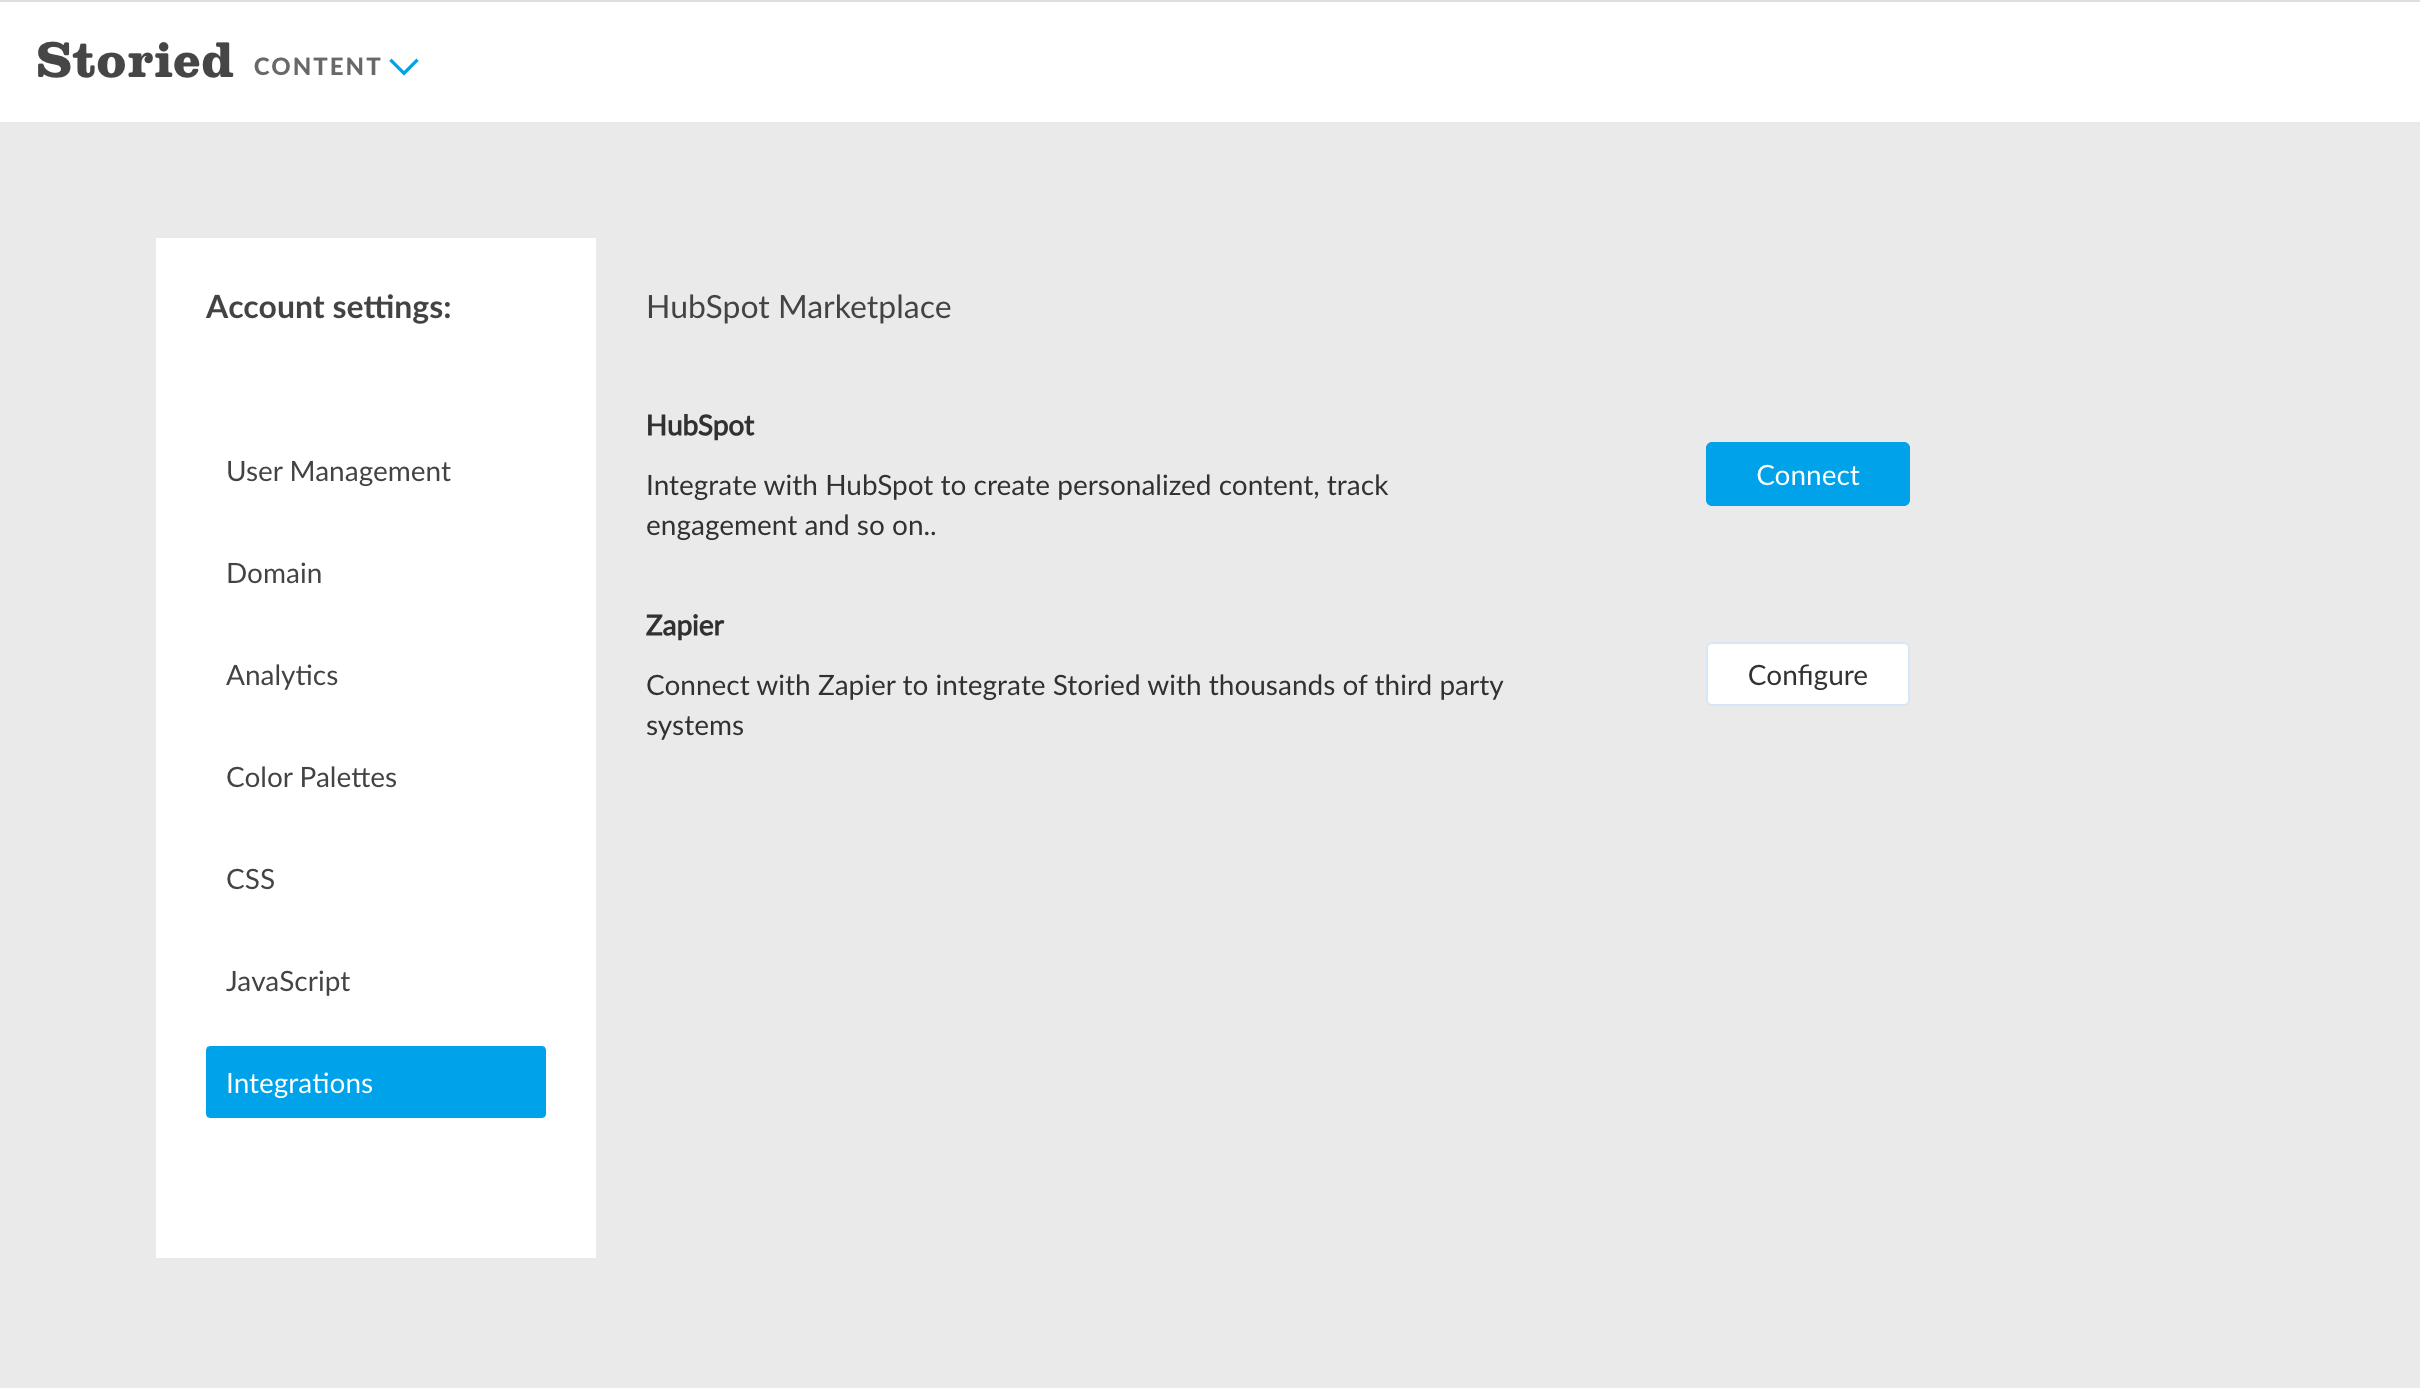Select Analytics in the sidebar
The height and width of the screenshot is (1388, 2420).
point(282,675)
